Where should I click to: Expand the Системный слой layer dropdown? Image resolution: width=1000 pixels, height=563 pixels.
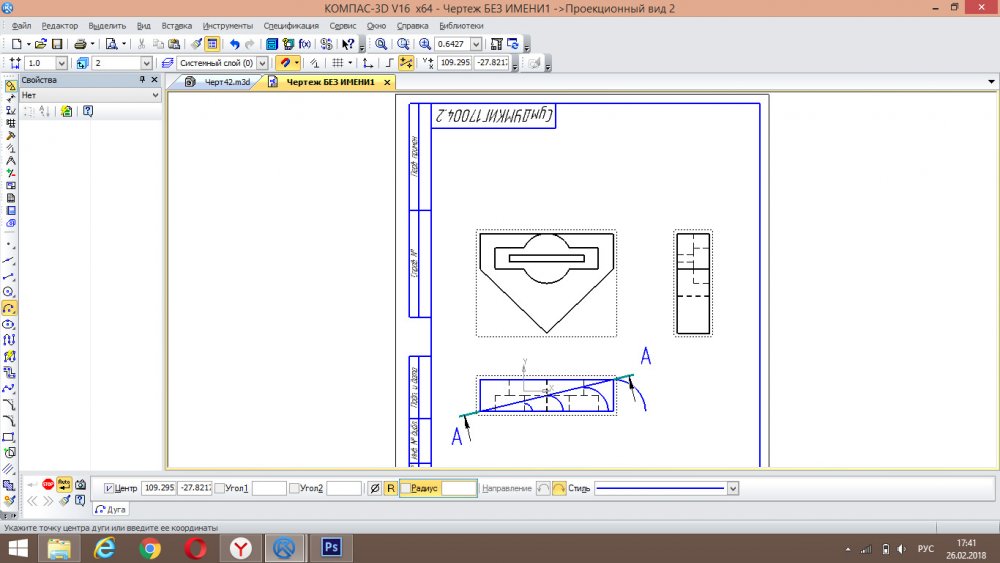pos(261,62)
